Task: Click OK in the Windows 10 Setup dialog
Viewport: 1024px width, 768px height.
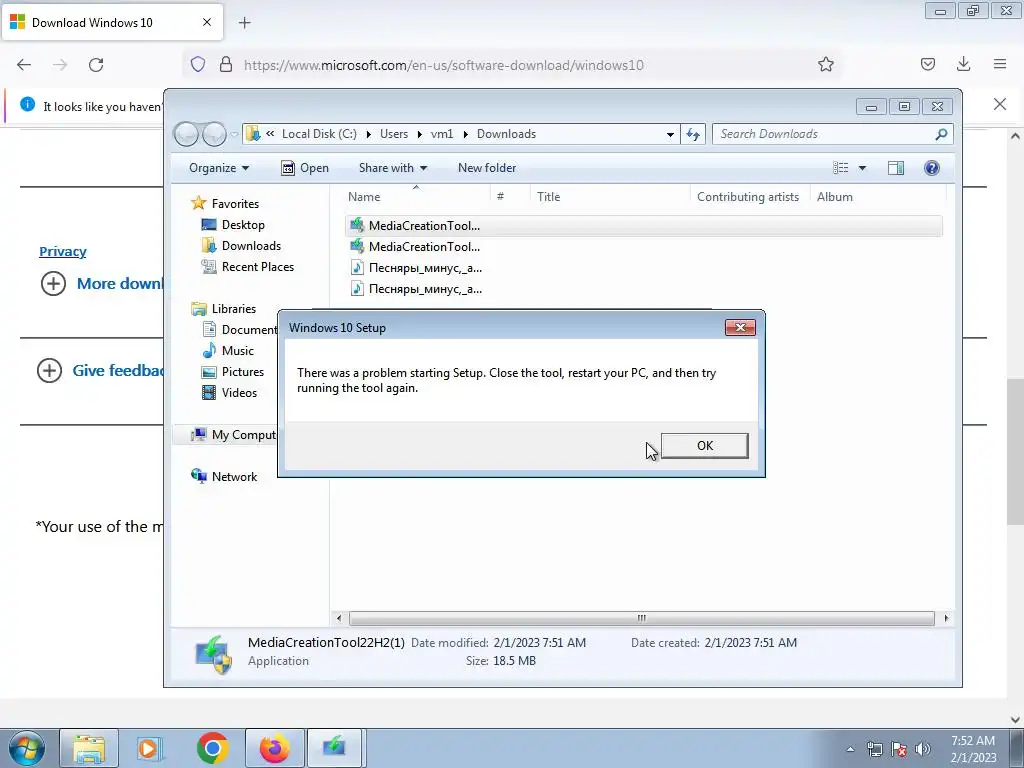Action: click(705, 445)
